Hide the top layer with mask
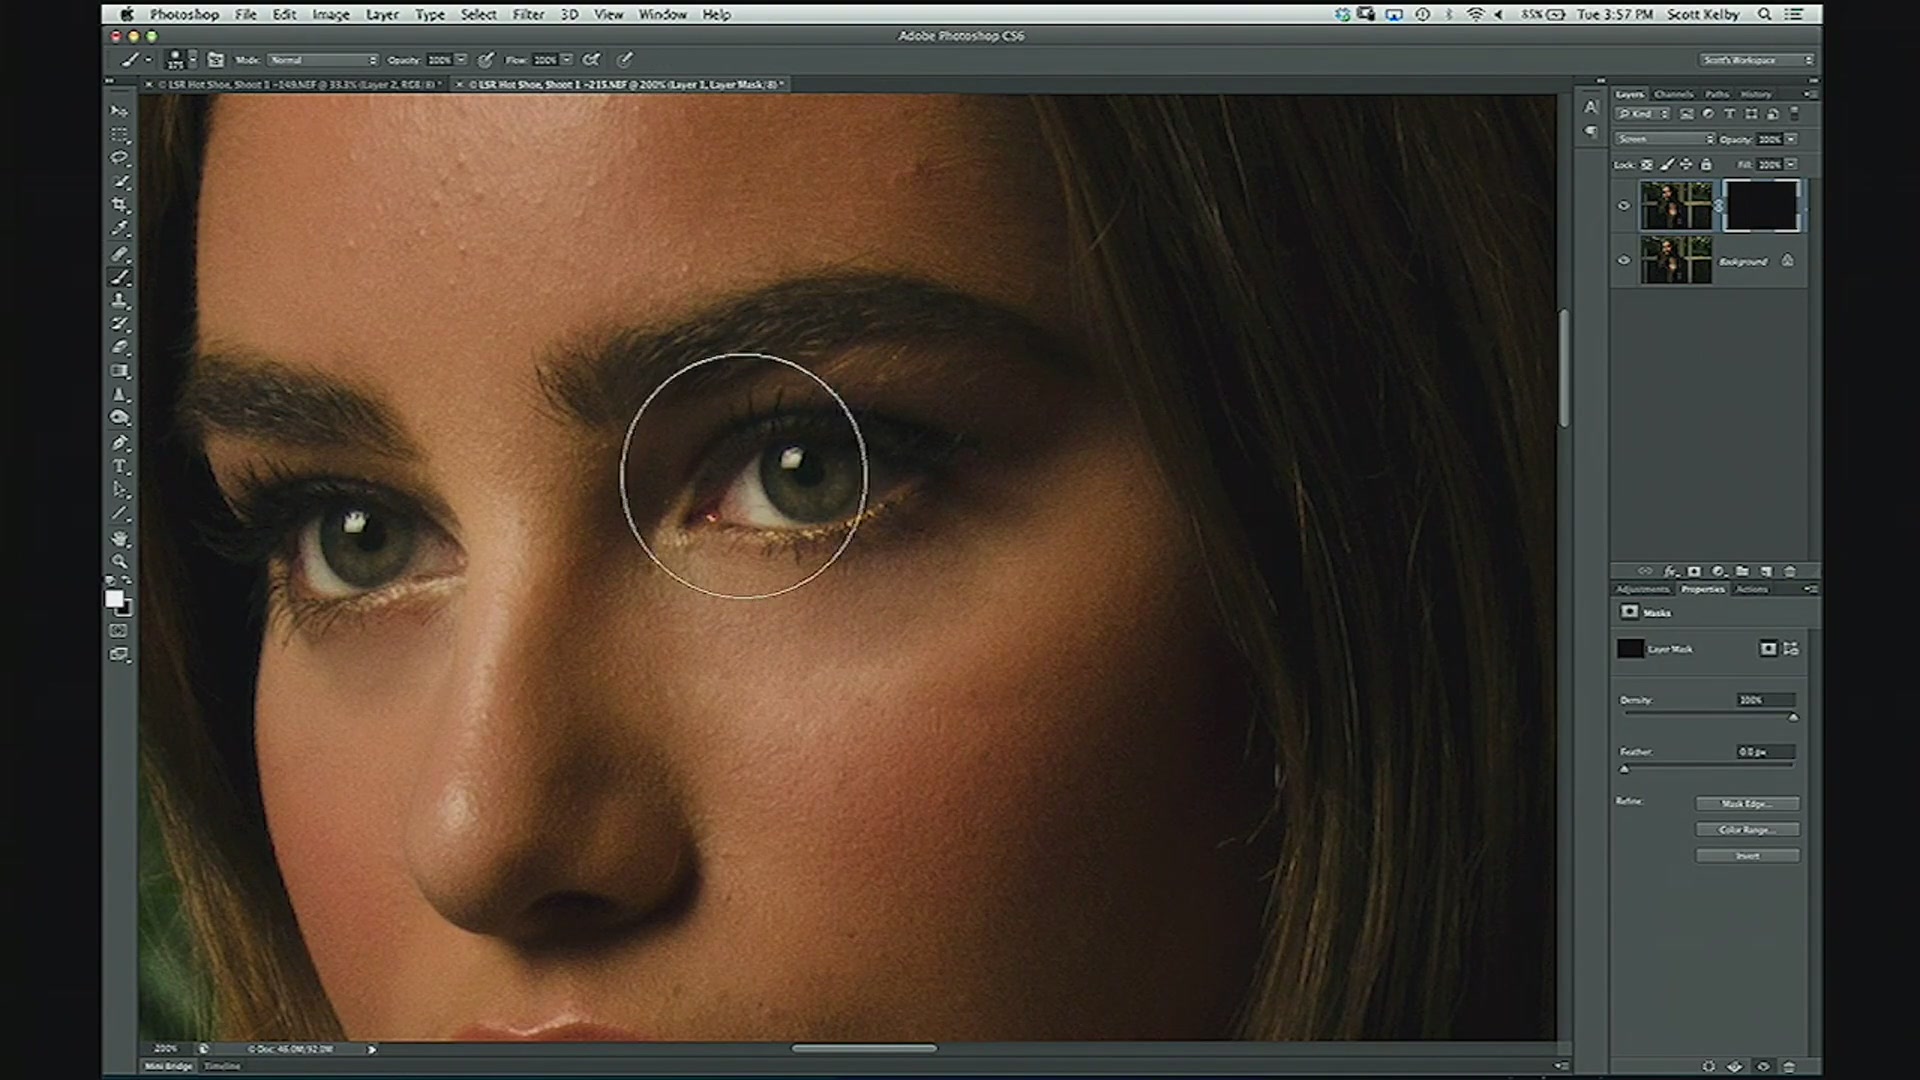The image size is (1920, 1080). [x=1624, y=206]
